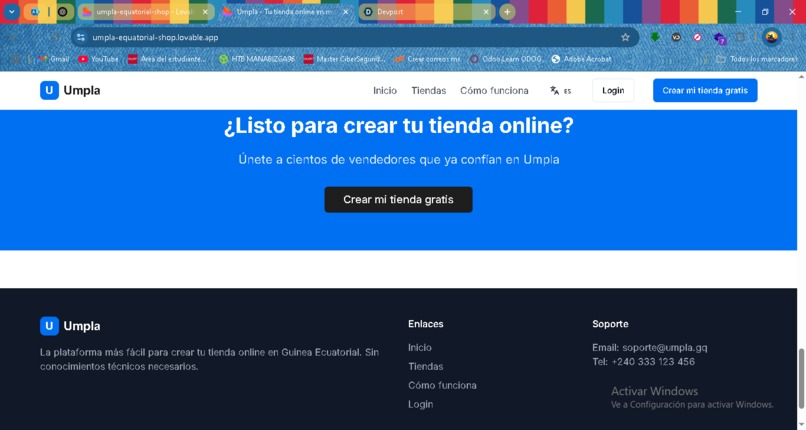Click the Umpla brand name in header
The width and height of the screenshot is (806, 430).
pos(82,90)
